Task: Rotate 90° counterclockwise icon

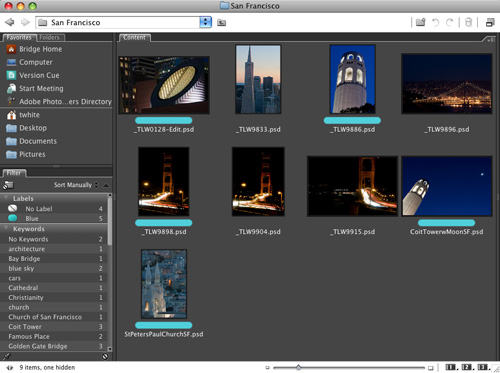Action: [x=435, y=22]
